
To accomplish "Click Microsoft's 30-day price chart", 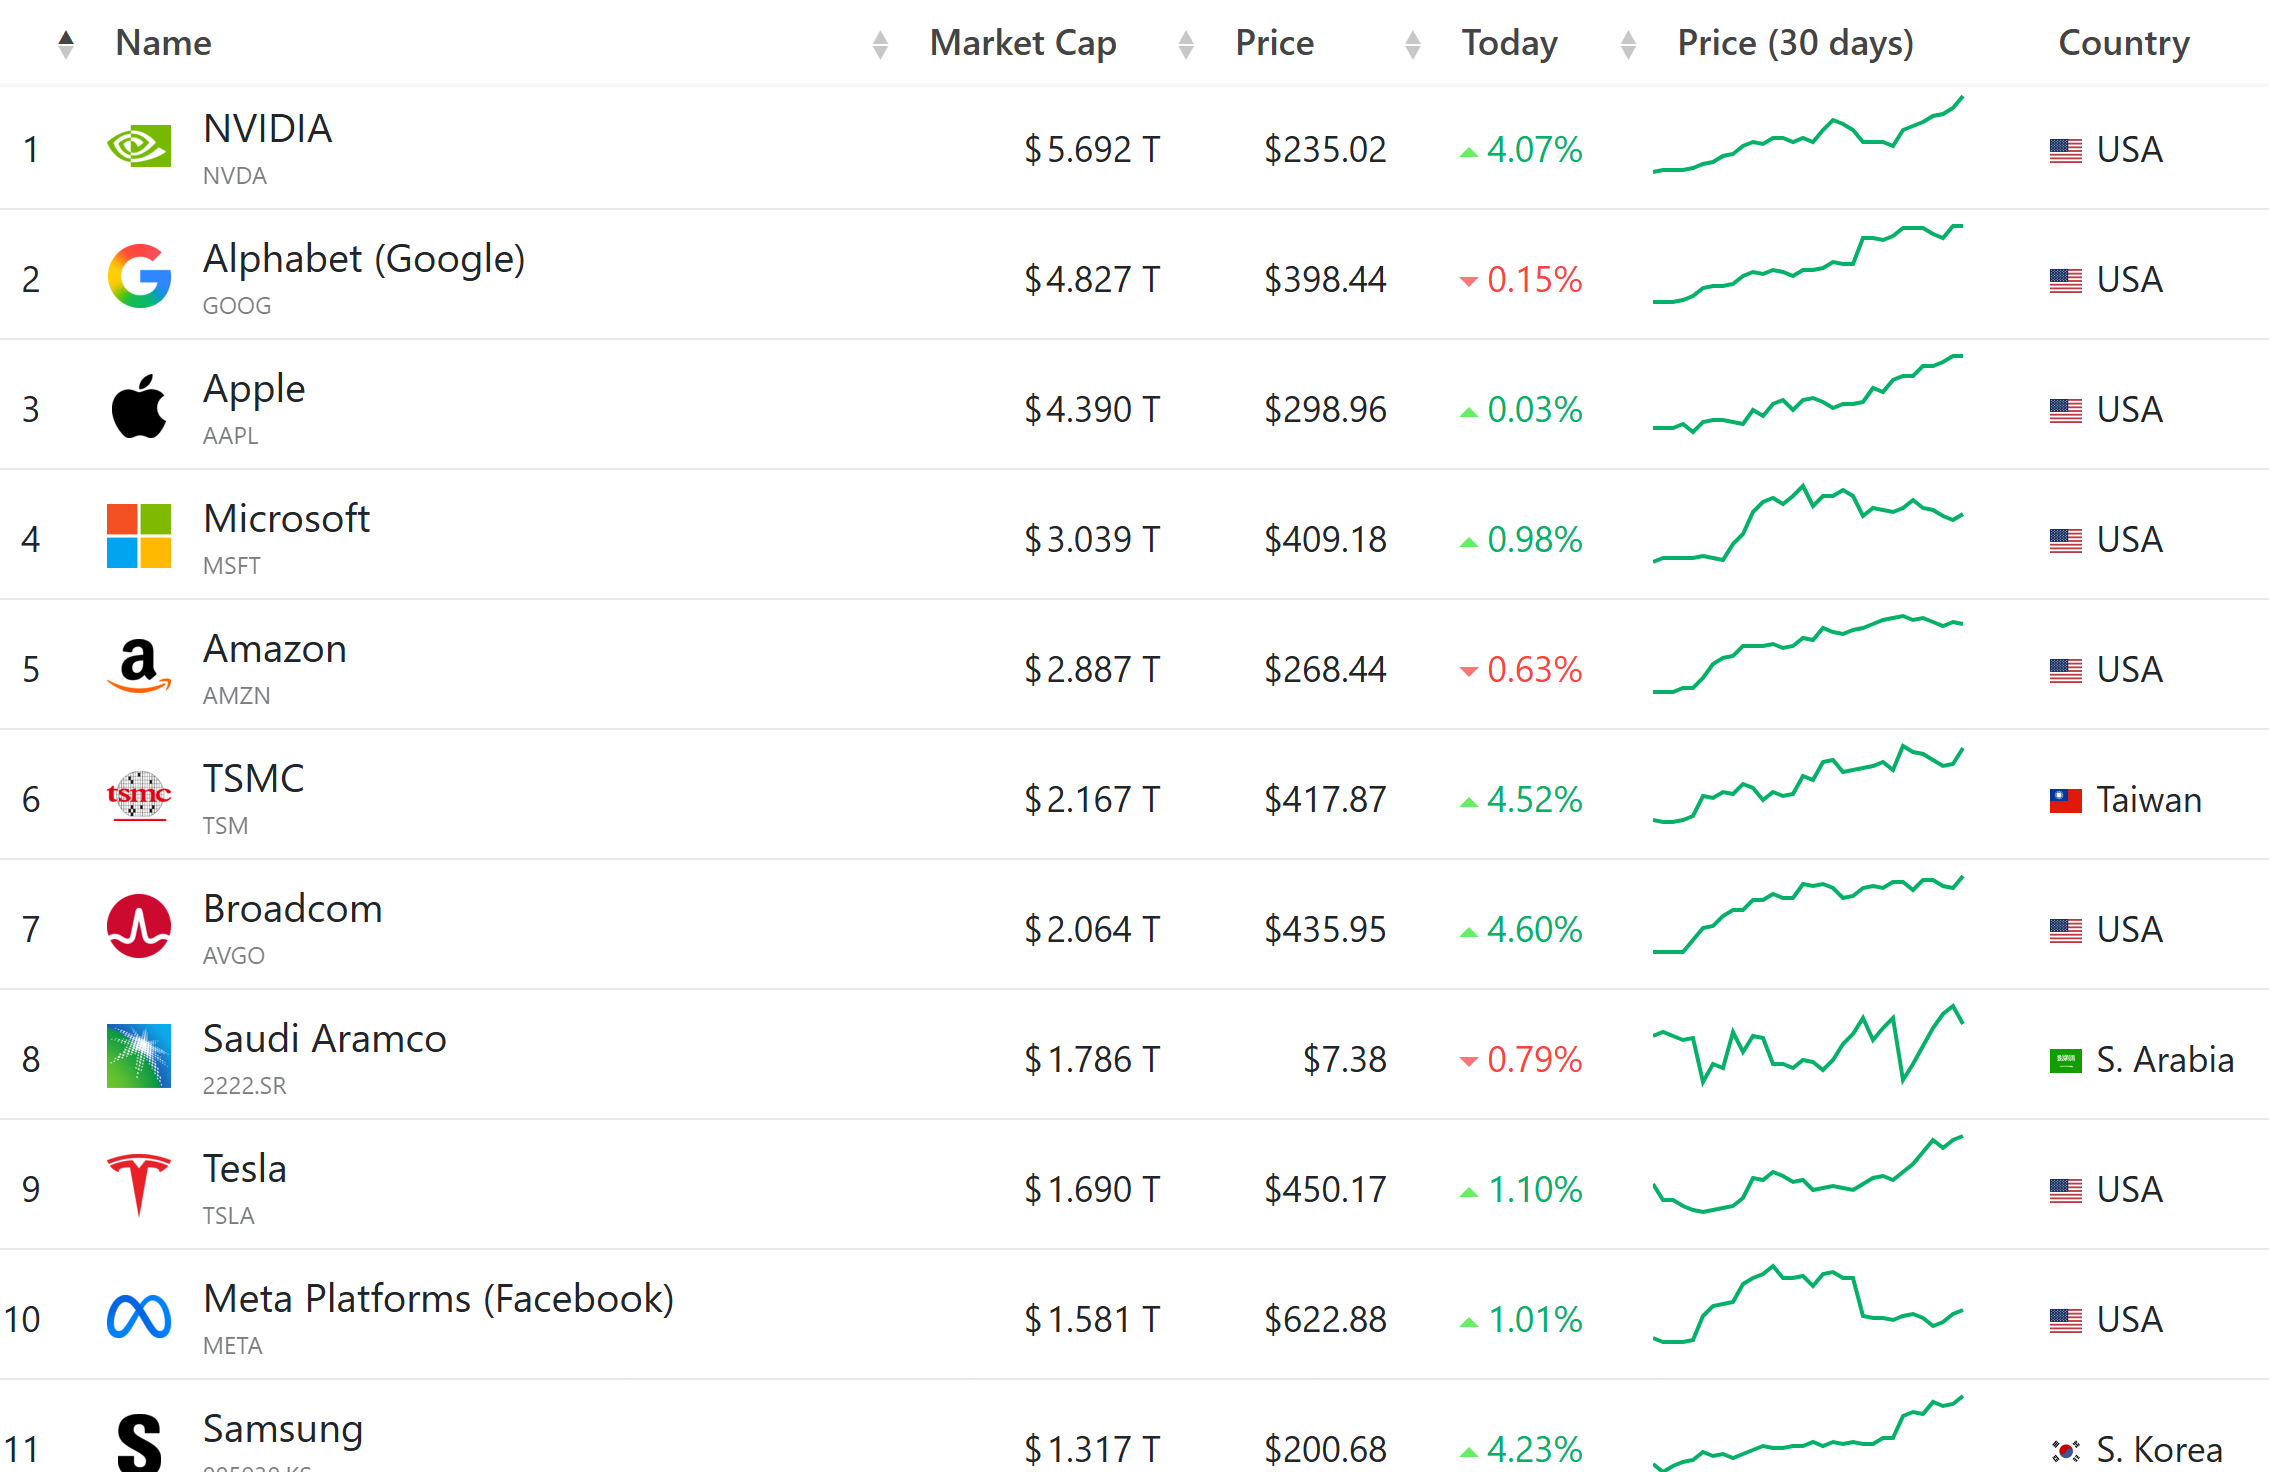I will [1808, 523].
